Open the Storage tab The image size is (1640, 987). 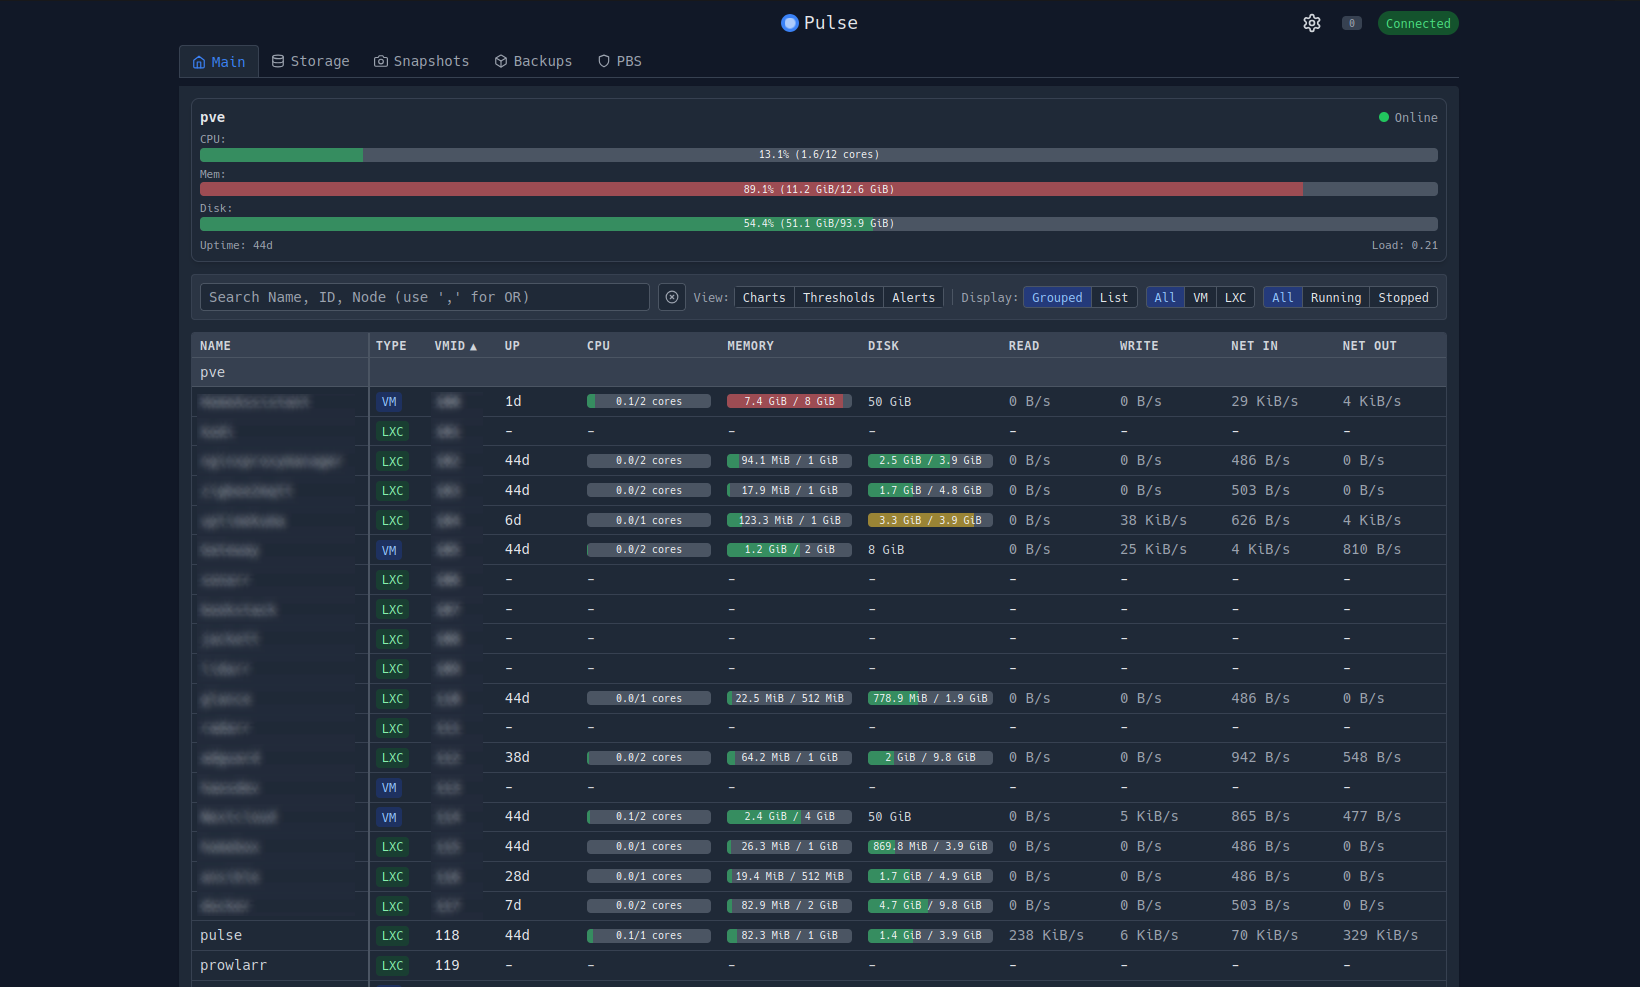(310, 61)
